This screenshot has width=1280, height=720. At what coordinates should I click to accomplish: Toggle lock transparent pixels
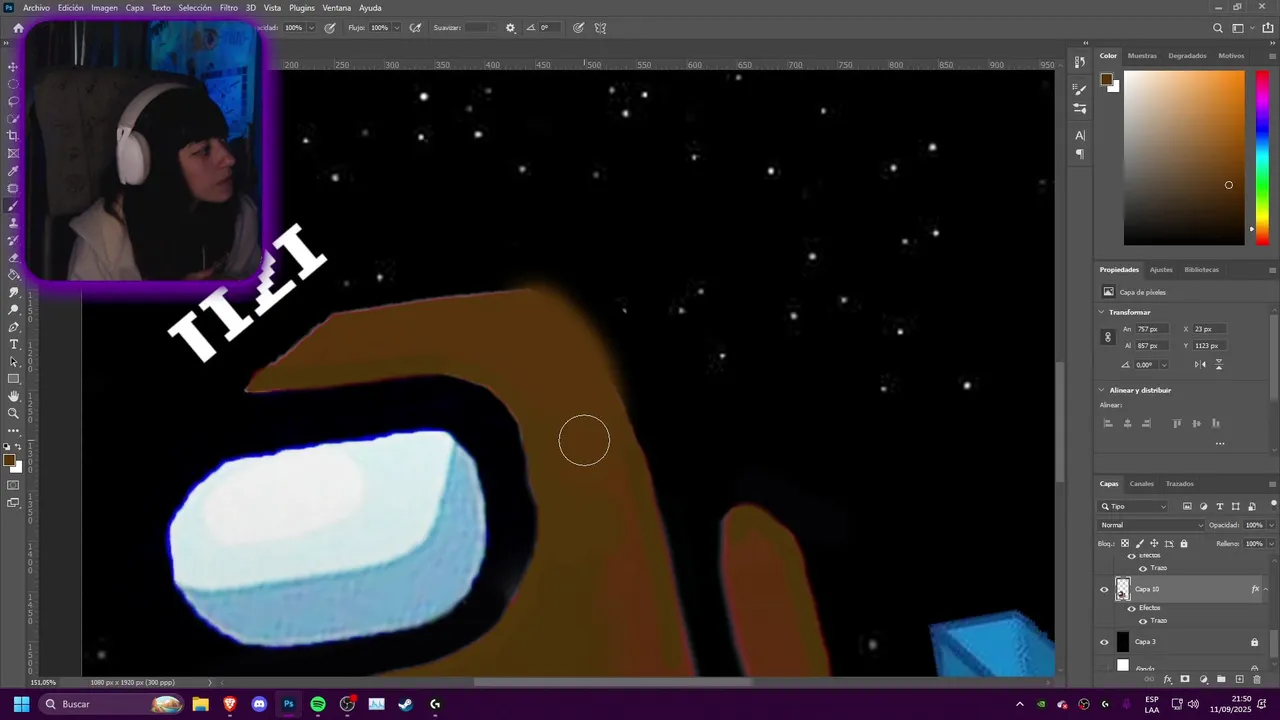point(1124,544)
